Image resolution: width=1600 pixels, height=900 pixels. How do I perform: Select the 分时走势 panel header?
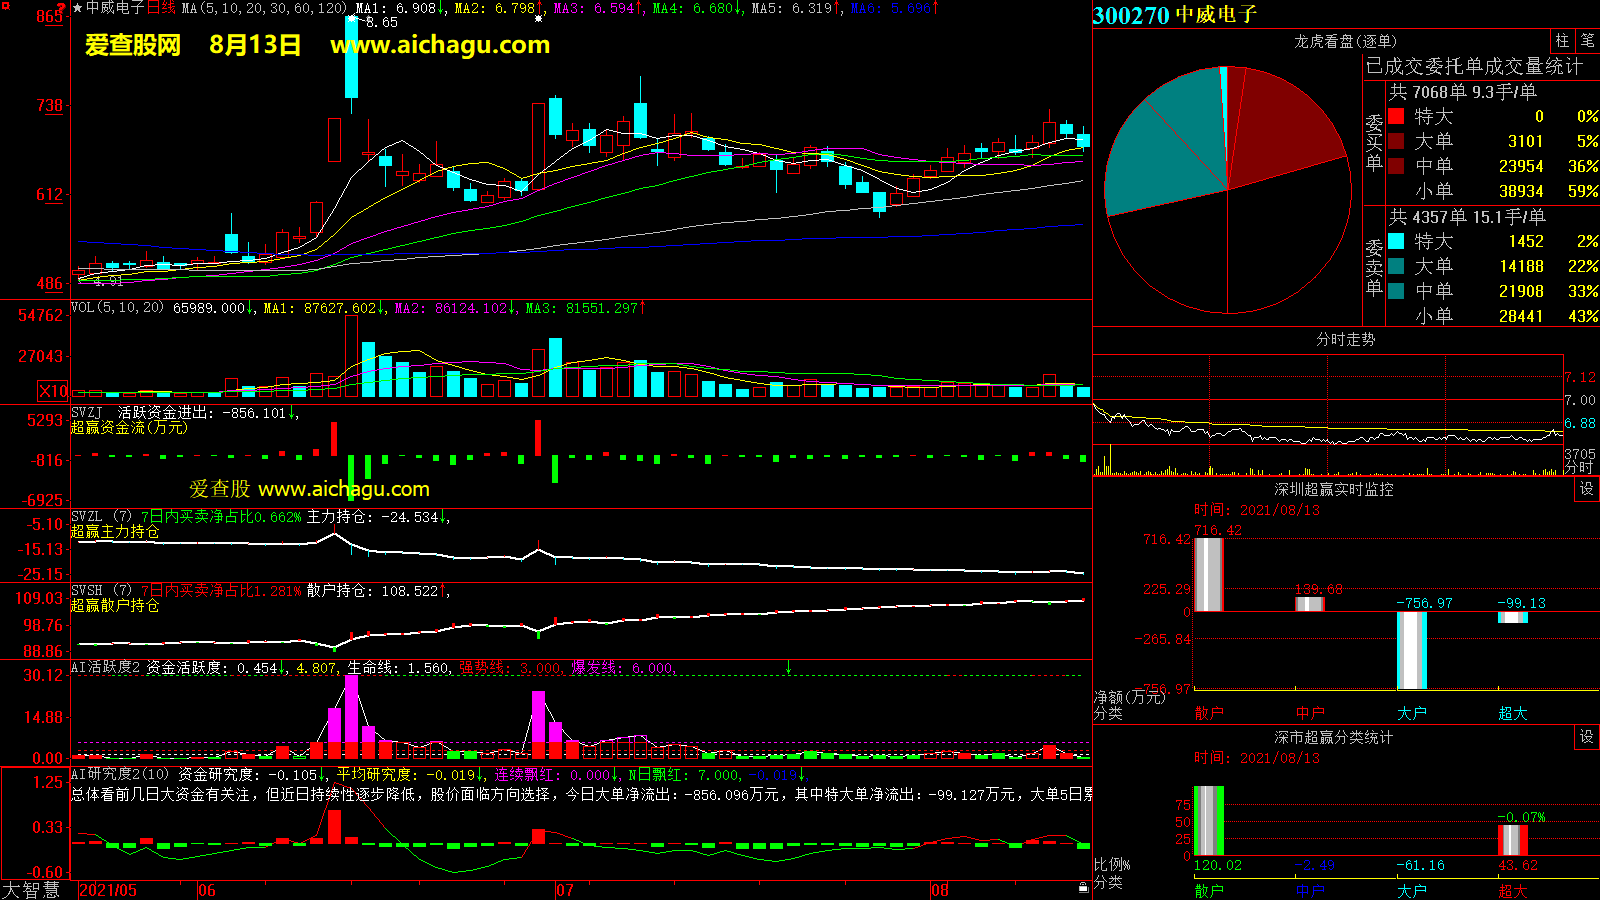tap(1345, 339)
